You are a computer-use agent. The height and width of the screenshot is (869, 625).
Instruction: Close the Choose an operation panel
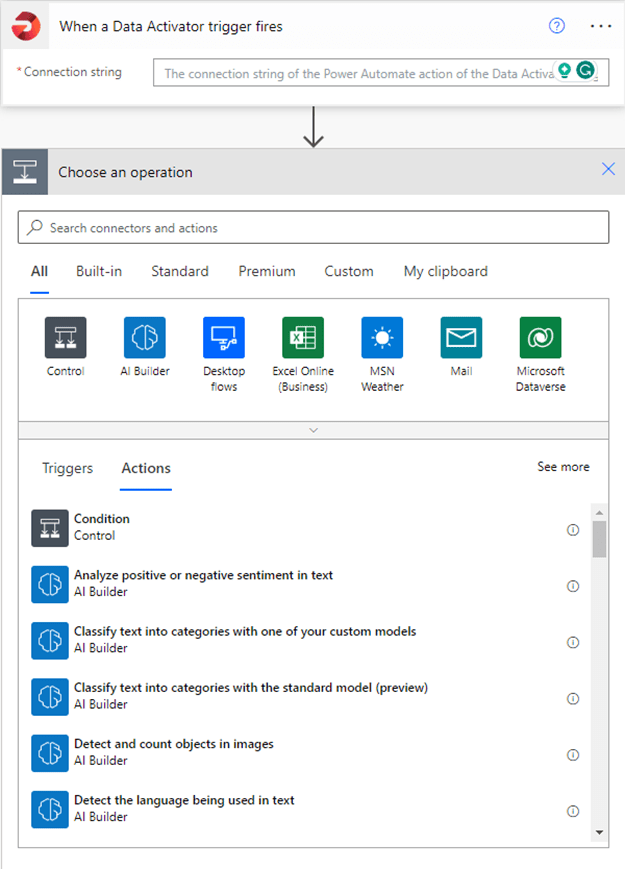pyautogui.click(x=608, y=170)
